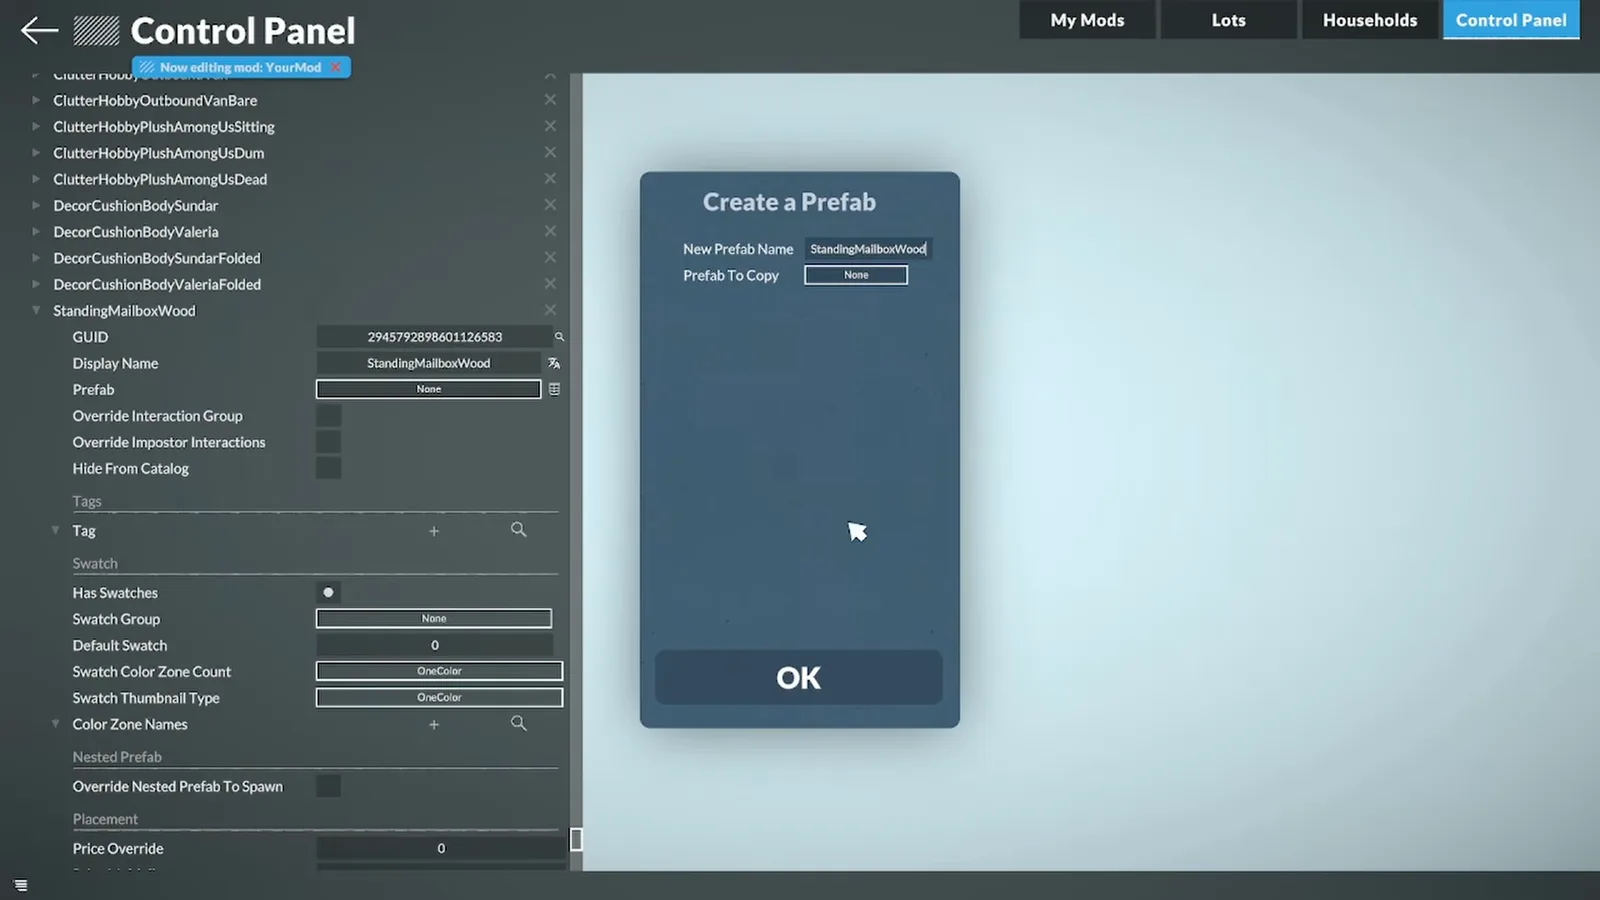Confirm Create a Prefab with OK
Screen dimensions: 1600x900
pos(798,678)
